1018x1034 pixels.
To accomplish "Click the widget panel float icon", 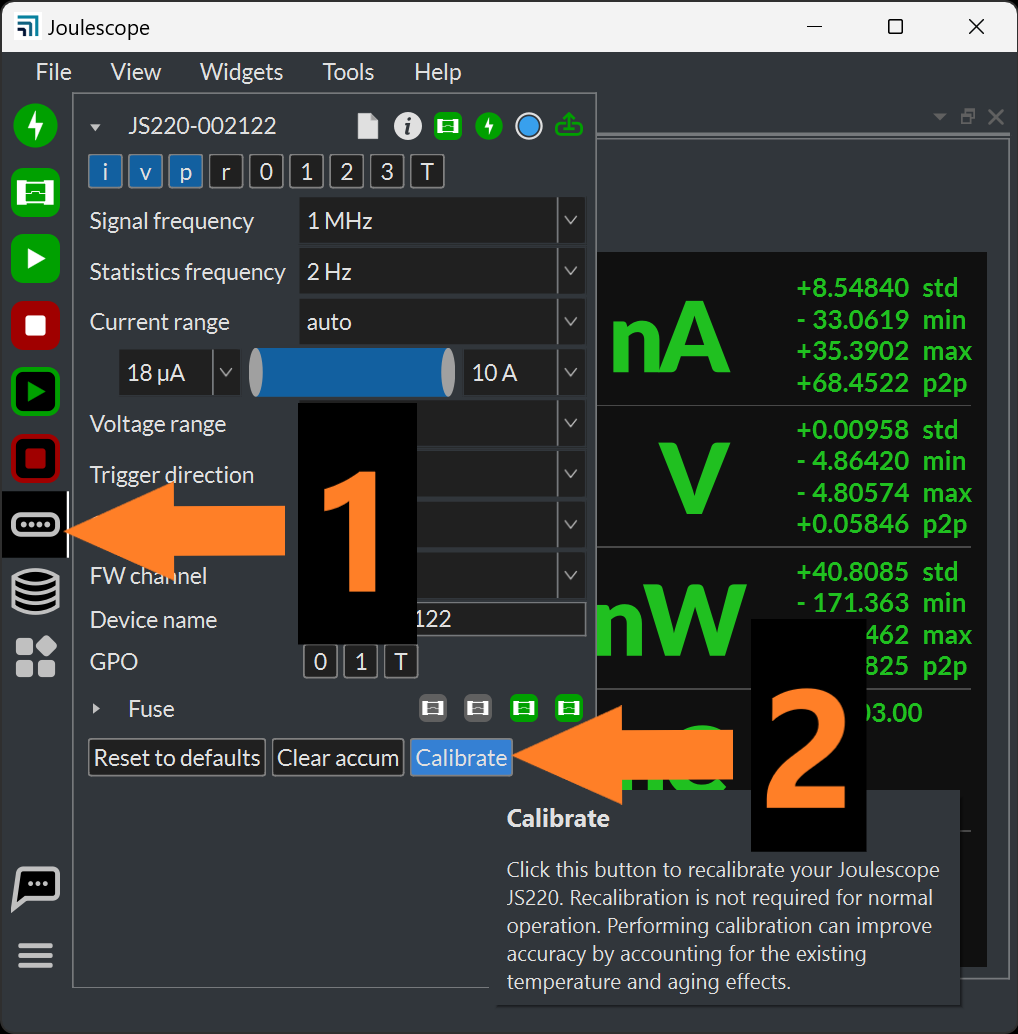I will pos(968,117).
